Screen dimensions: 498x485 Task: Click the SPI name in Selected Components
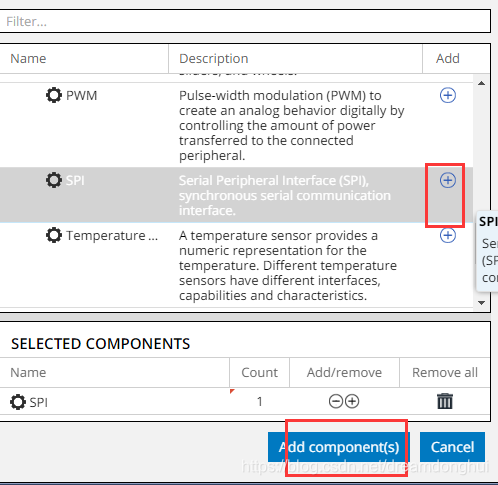coord(38,402)
